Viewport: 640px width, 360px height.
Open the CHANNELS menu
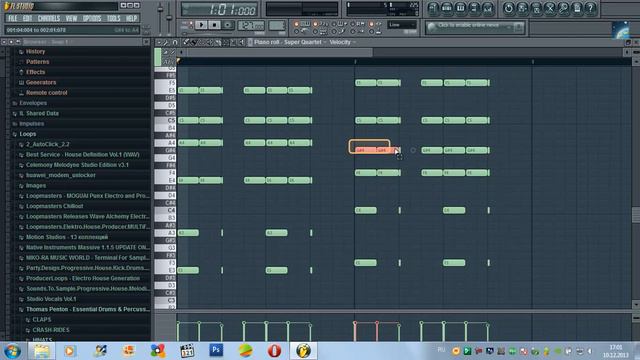(49, 18)
